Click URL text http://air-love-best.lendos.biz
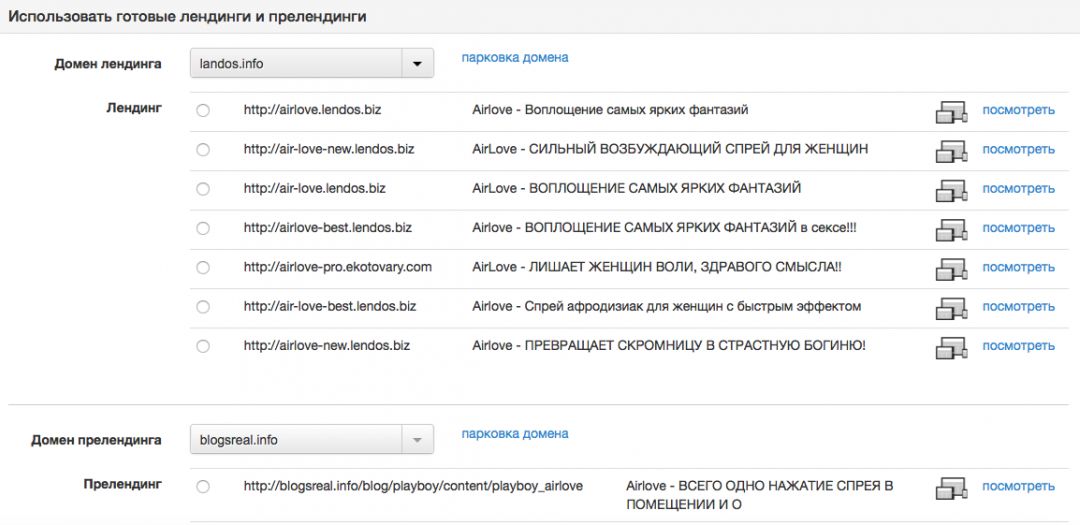The width and height of the screenshot is (1080, 525). click(x=330, y=307)
